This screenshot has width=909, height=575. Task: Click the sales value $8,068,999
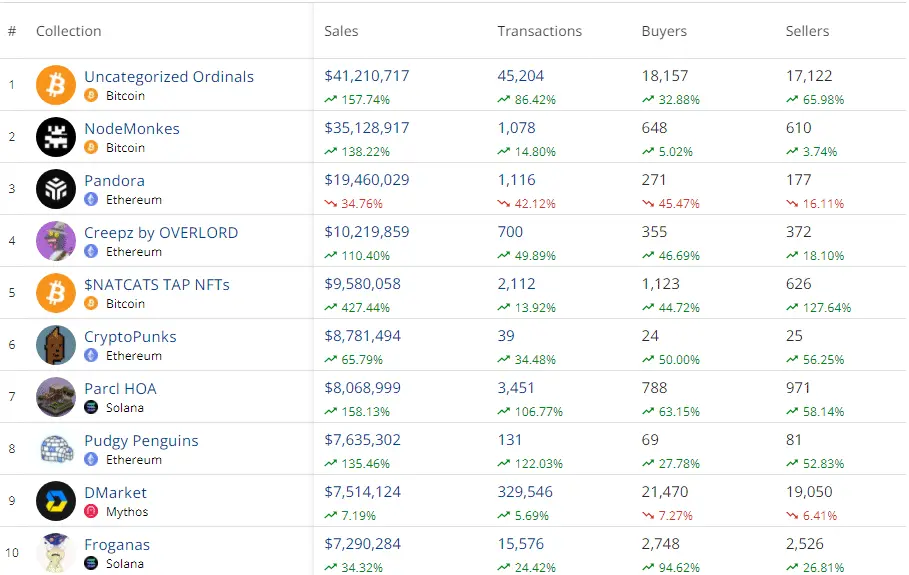(362, 388)
